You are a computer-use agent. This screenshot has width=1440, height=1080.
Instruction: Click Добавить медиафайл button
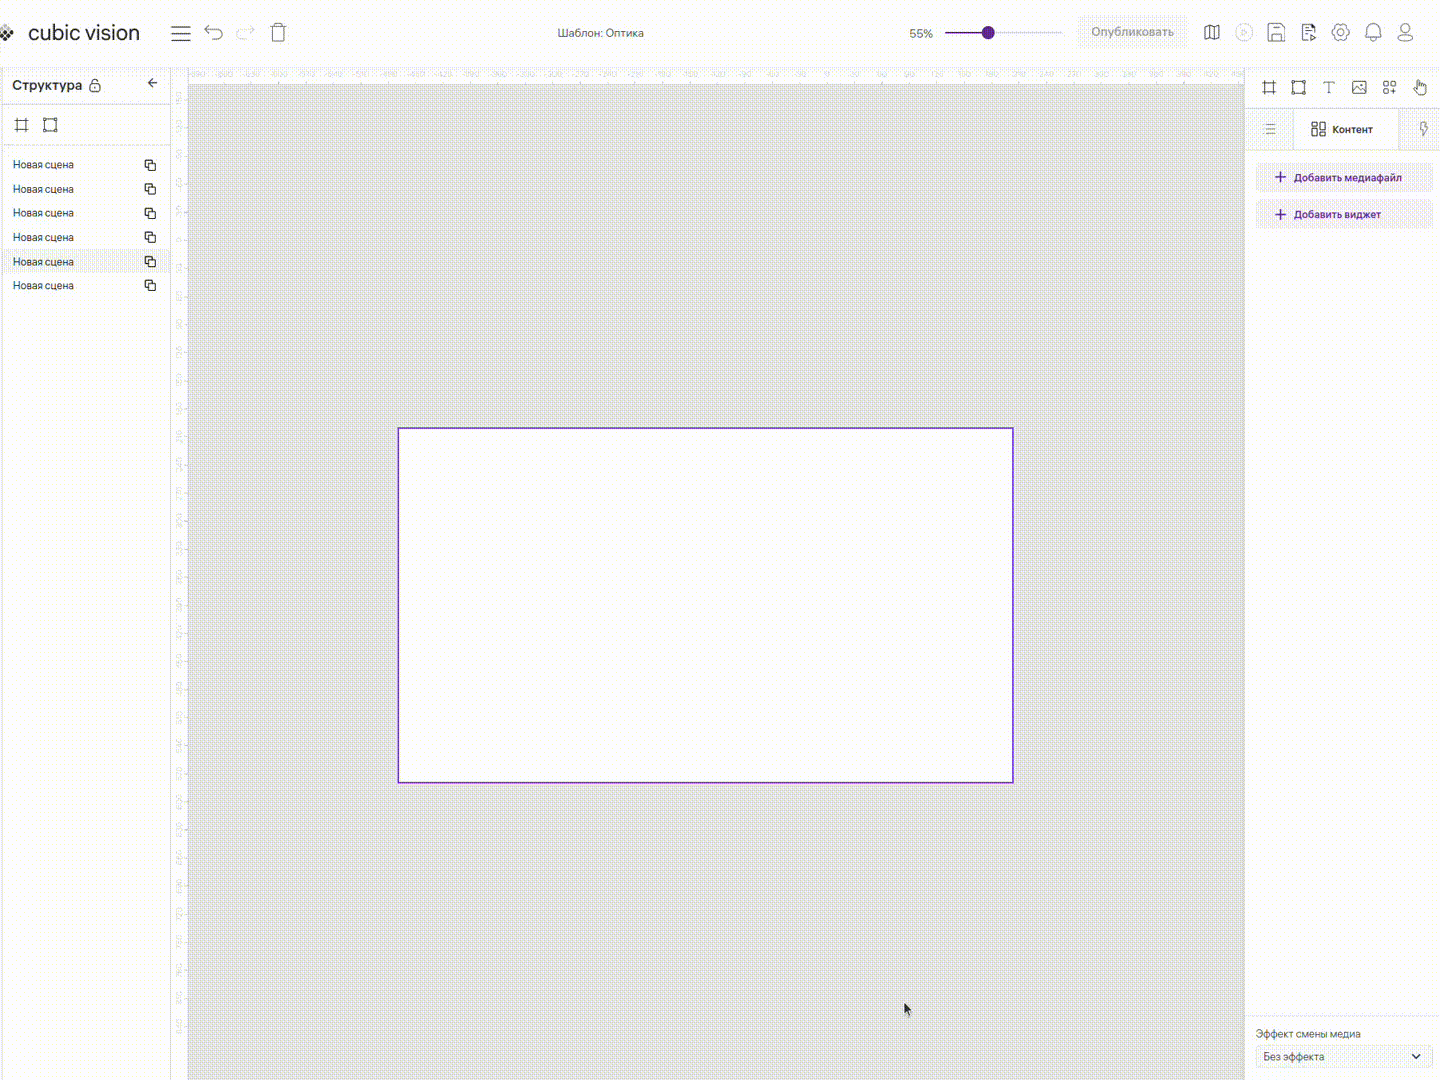1343,178
